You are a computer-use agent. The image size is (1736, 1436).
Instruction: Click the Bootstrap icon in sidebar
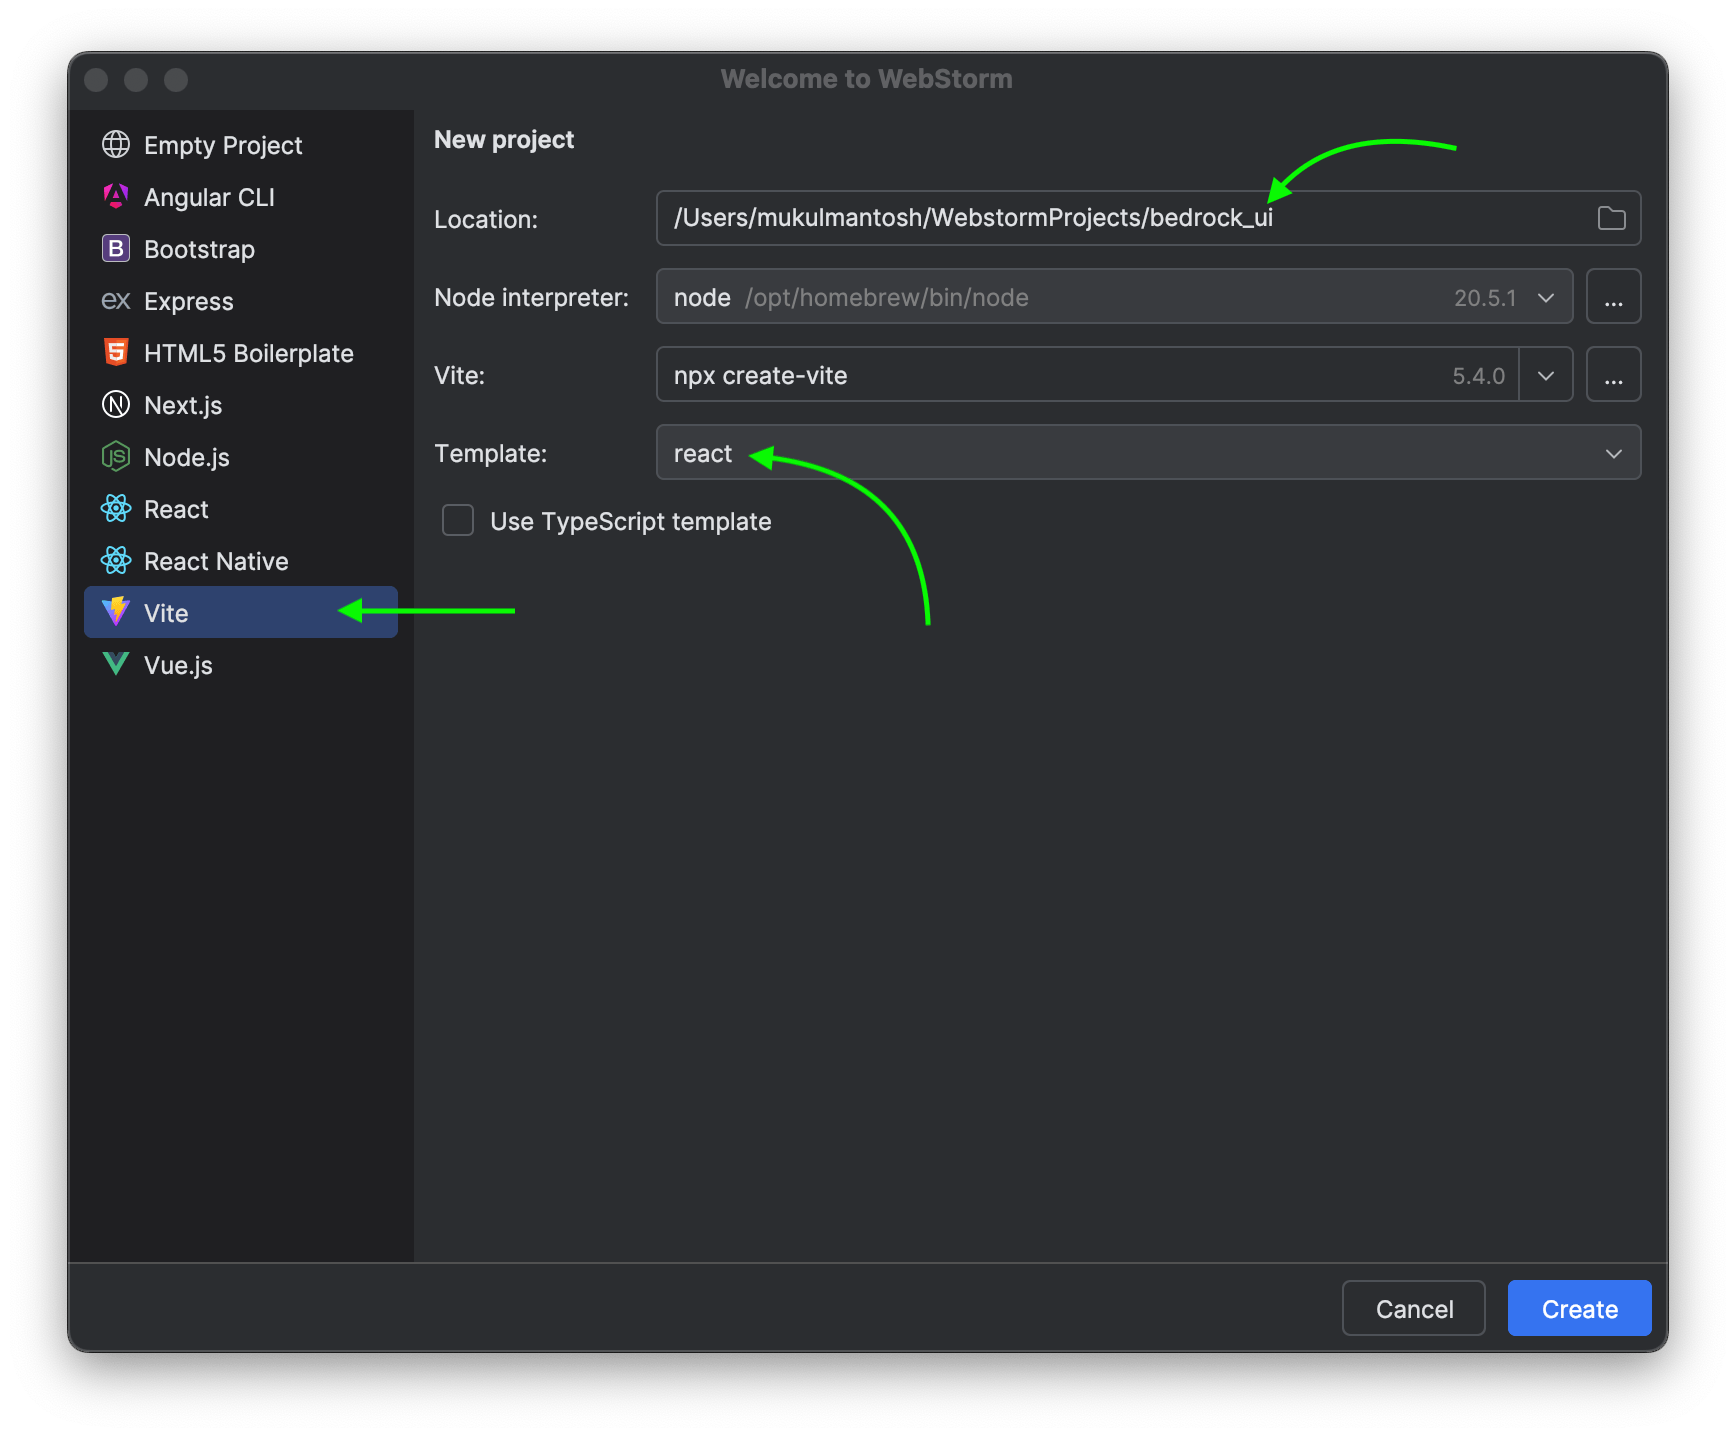(116, 249)
